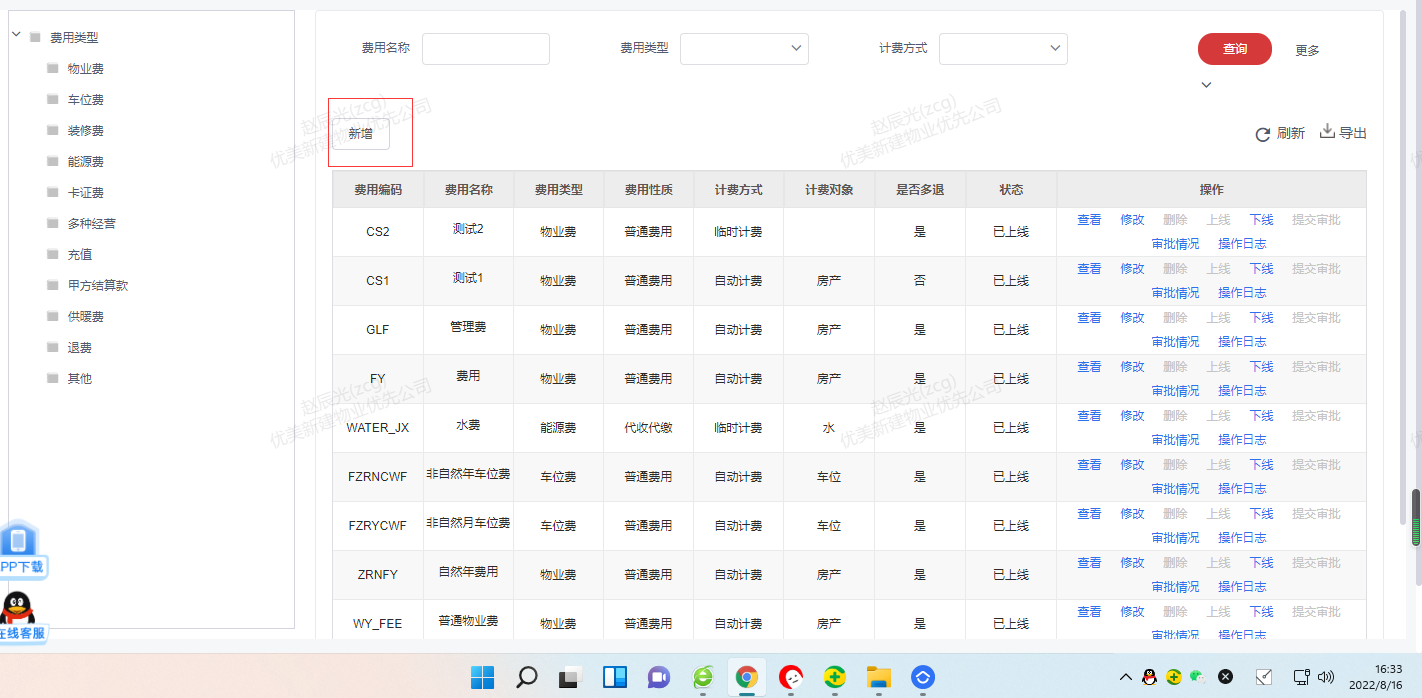
Task: Click the volume speaker tray icon
Action: click(1327, 677)
